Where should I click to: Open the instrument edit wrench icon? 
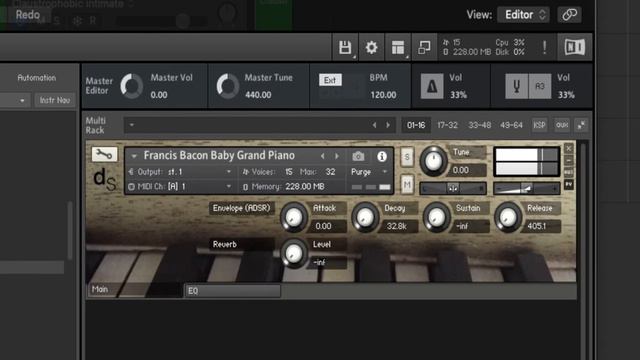point(104,154)
